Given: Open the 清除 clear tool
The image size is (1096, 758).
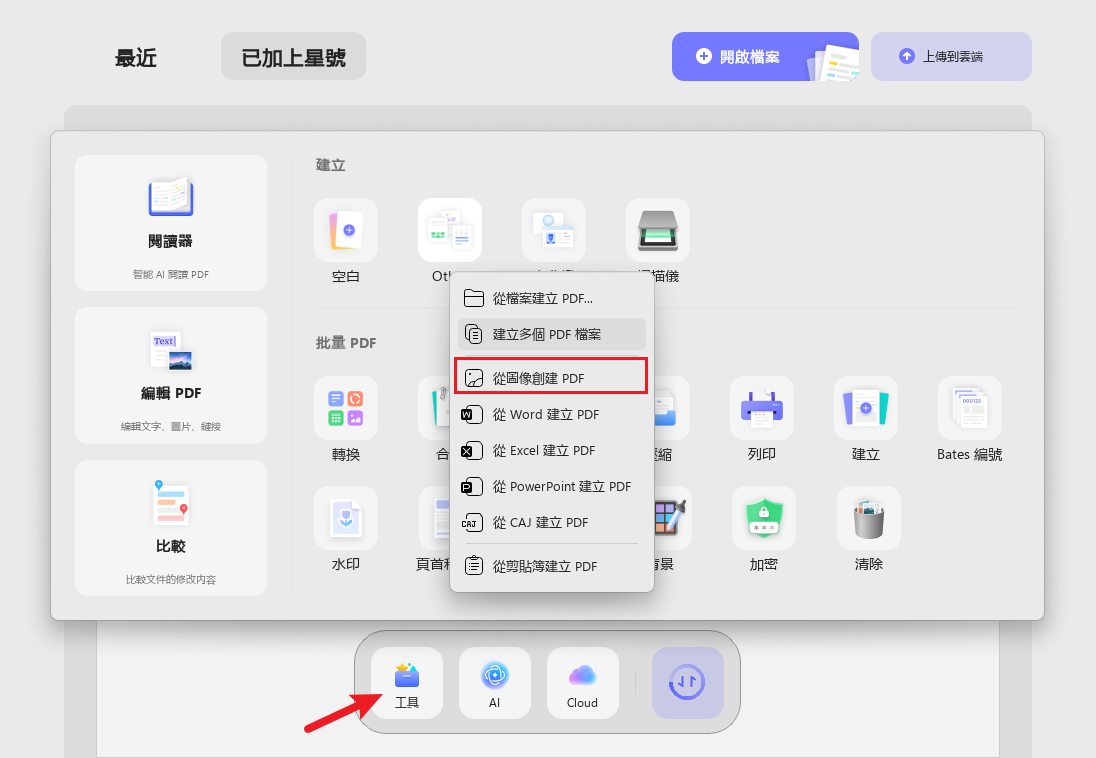Looking at the screenshot, I should [869, 518].
